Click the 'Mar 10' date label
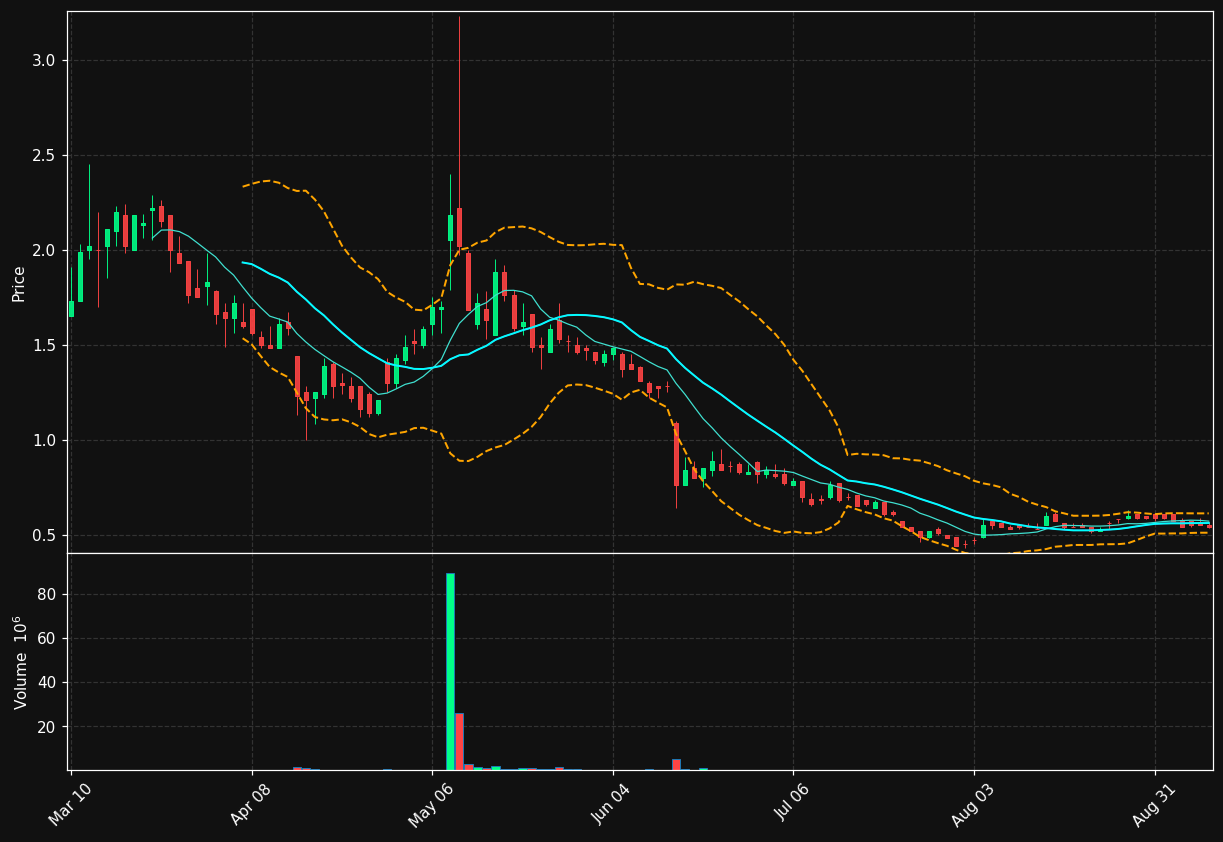The image size is (1223, 842). pyautogui.click(x=71, y=803)
